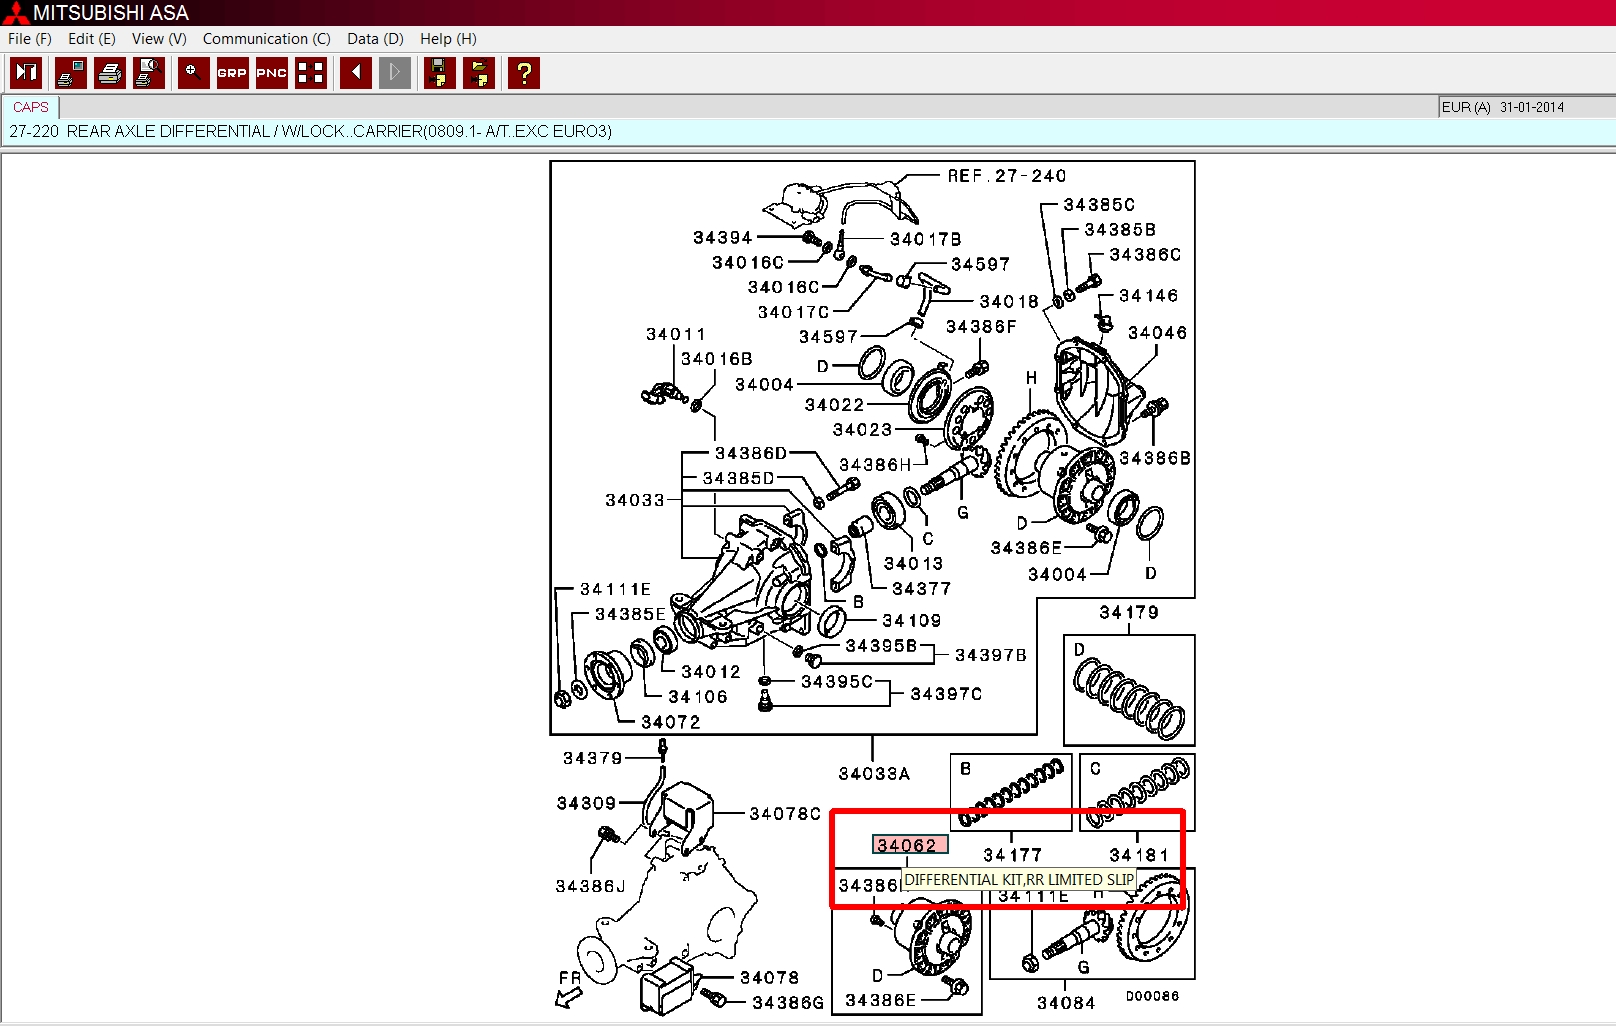This screenshot has width=1616, height=1026.
Task: Click part callout 34395C
Action: 837,682
